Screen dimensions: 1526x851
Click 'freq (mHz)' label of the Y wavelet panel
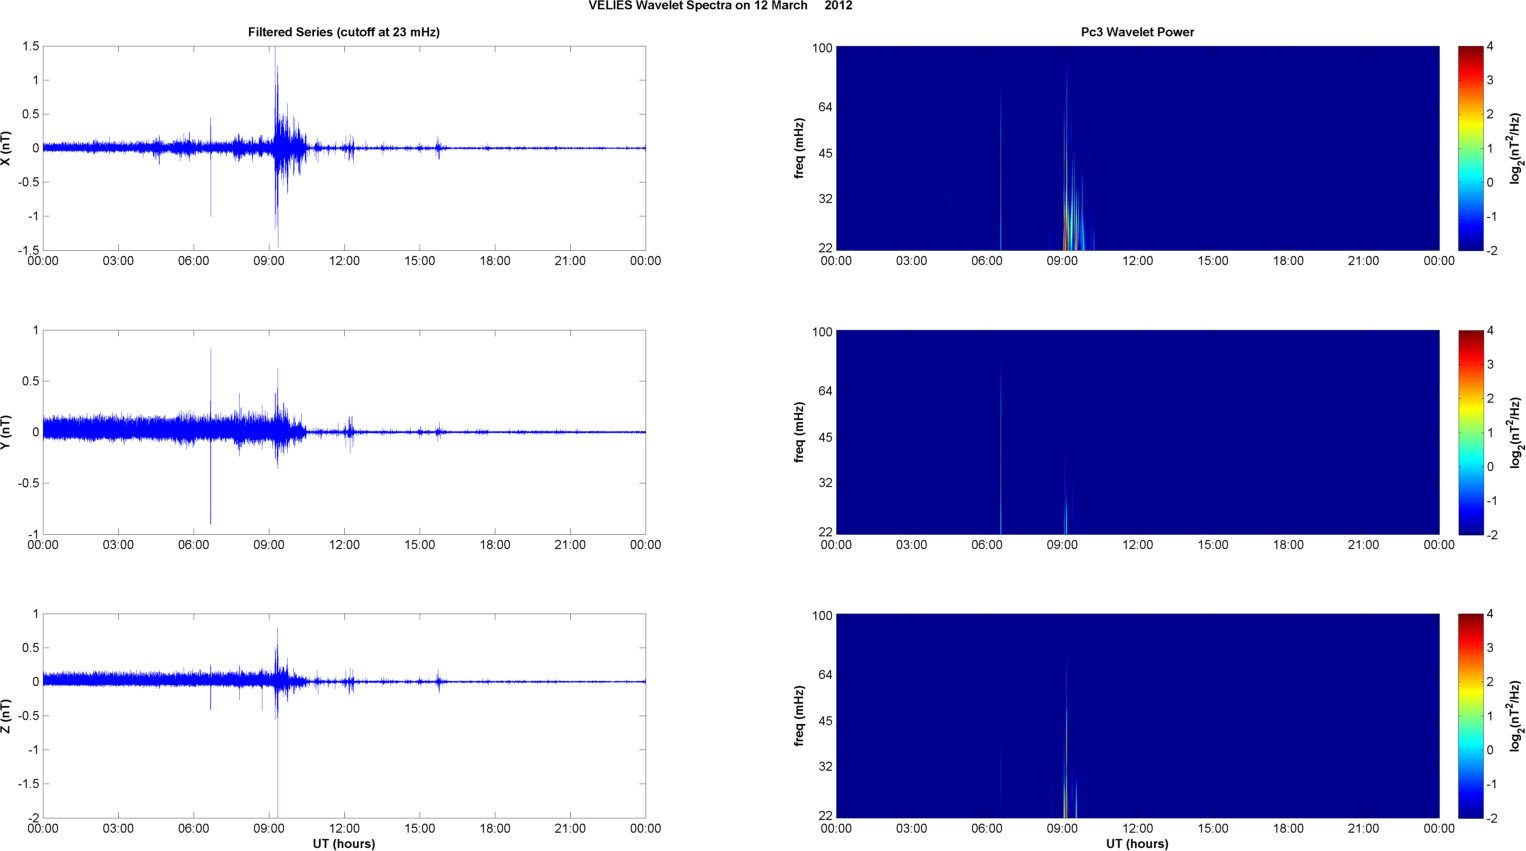pos(799,432)
